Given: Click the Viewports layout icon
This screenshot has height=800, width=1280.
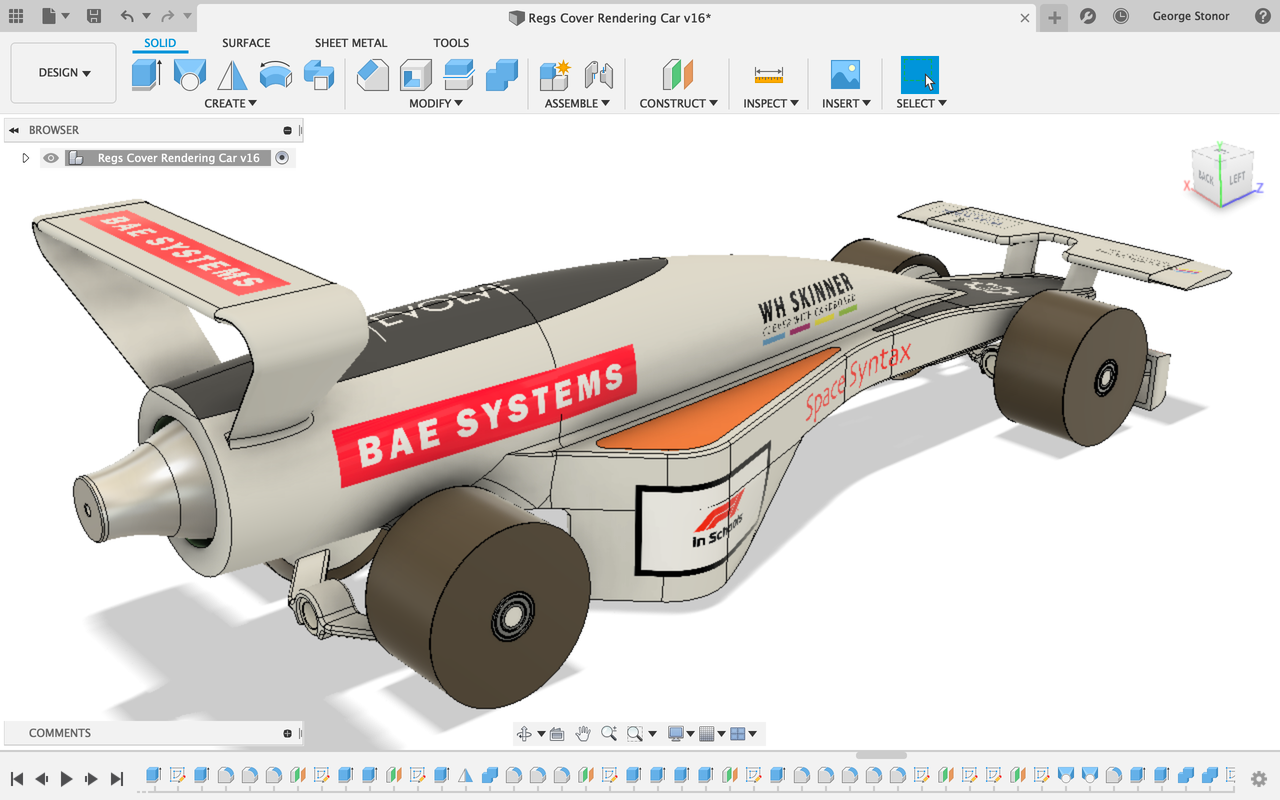Looking at the screenshot, I should click(738, 734).
